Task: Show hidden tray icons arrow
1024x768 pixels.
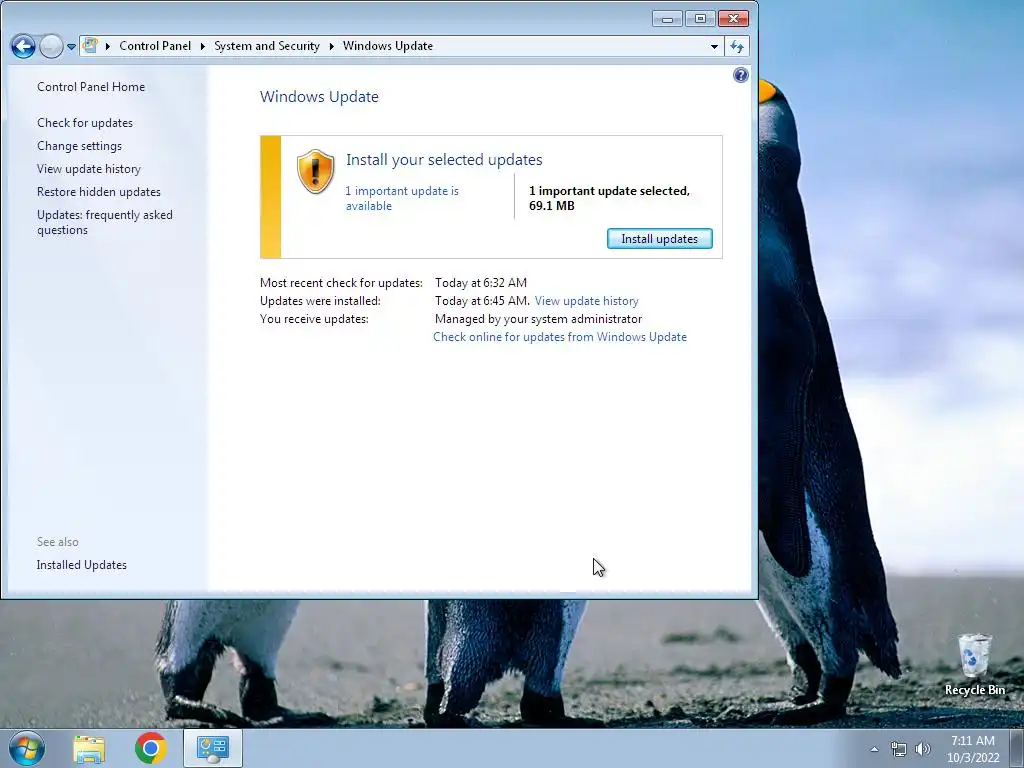Action: 874,749
